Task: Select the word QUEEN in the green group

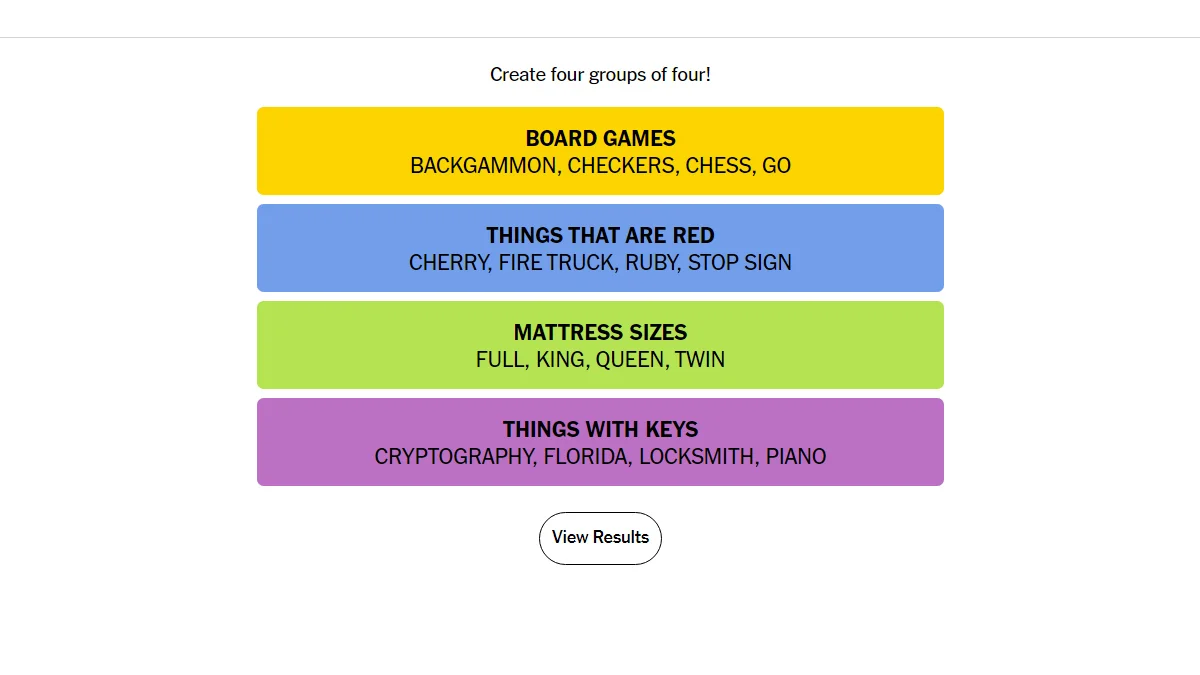Action: click(629, 360)
